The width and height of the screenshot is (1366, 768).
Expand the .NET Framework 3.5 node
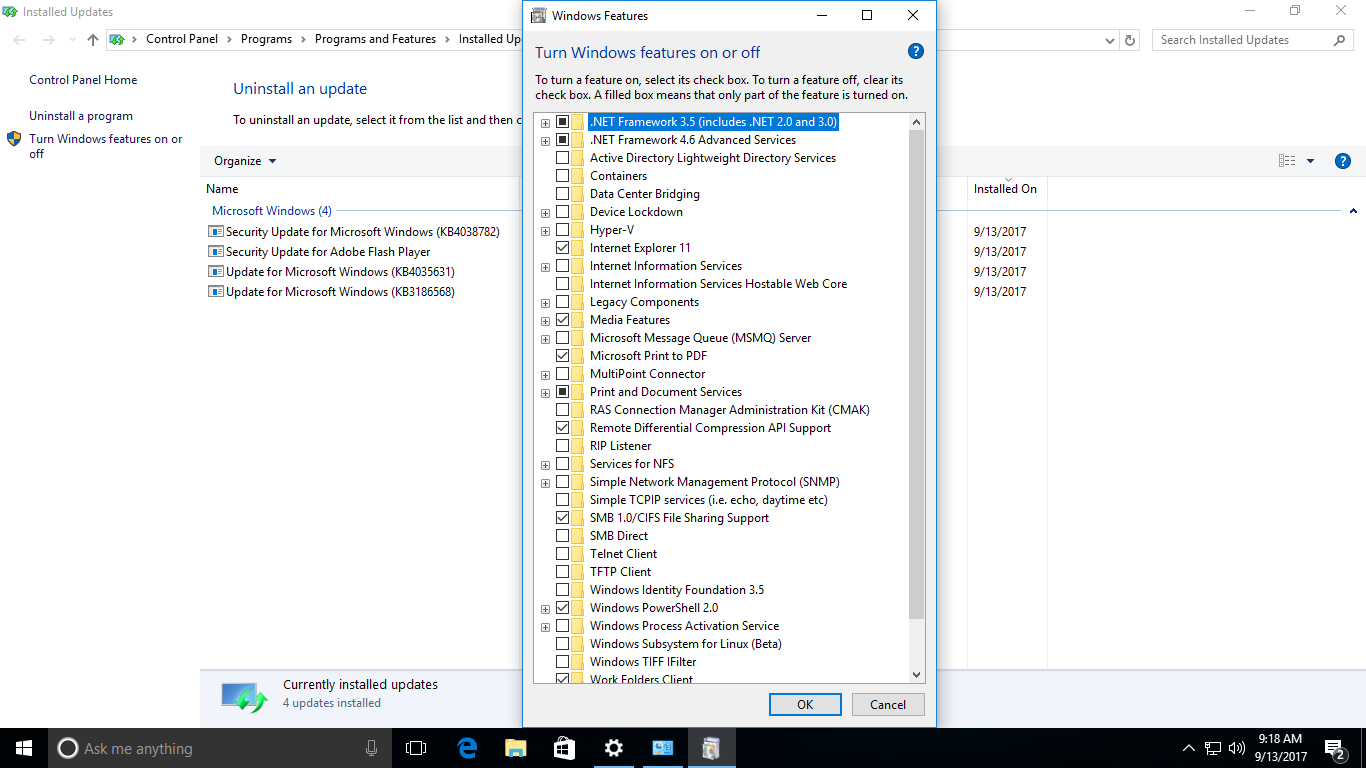(545, 123)
